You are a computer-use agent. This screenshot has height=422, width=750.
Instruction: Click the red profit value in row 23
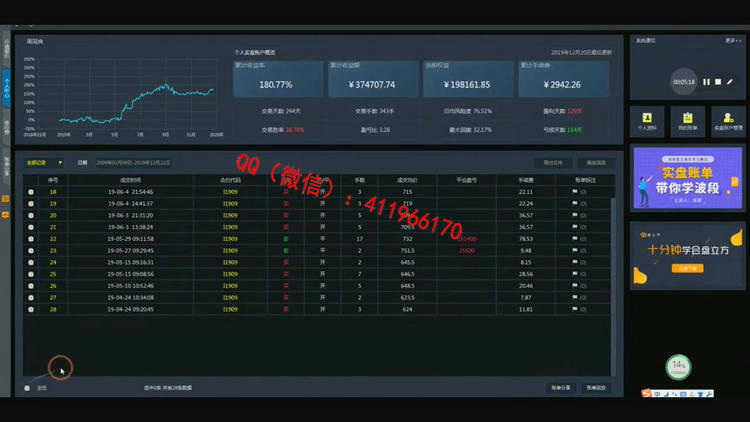pyautogui.click(x=466, y=251)
